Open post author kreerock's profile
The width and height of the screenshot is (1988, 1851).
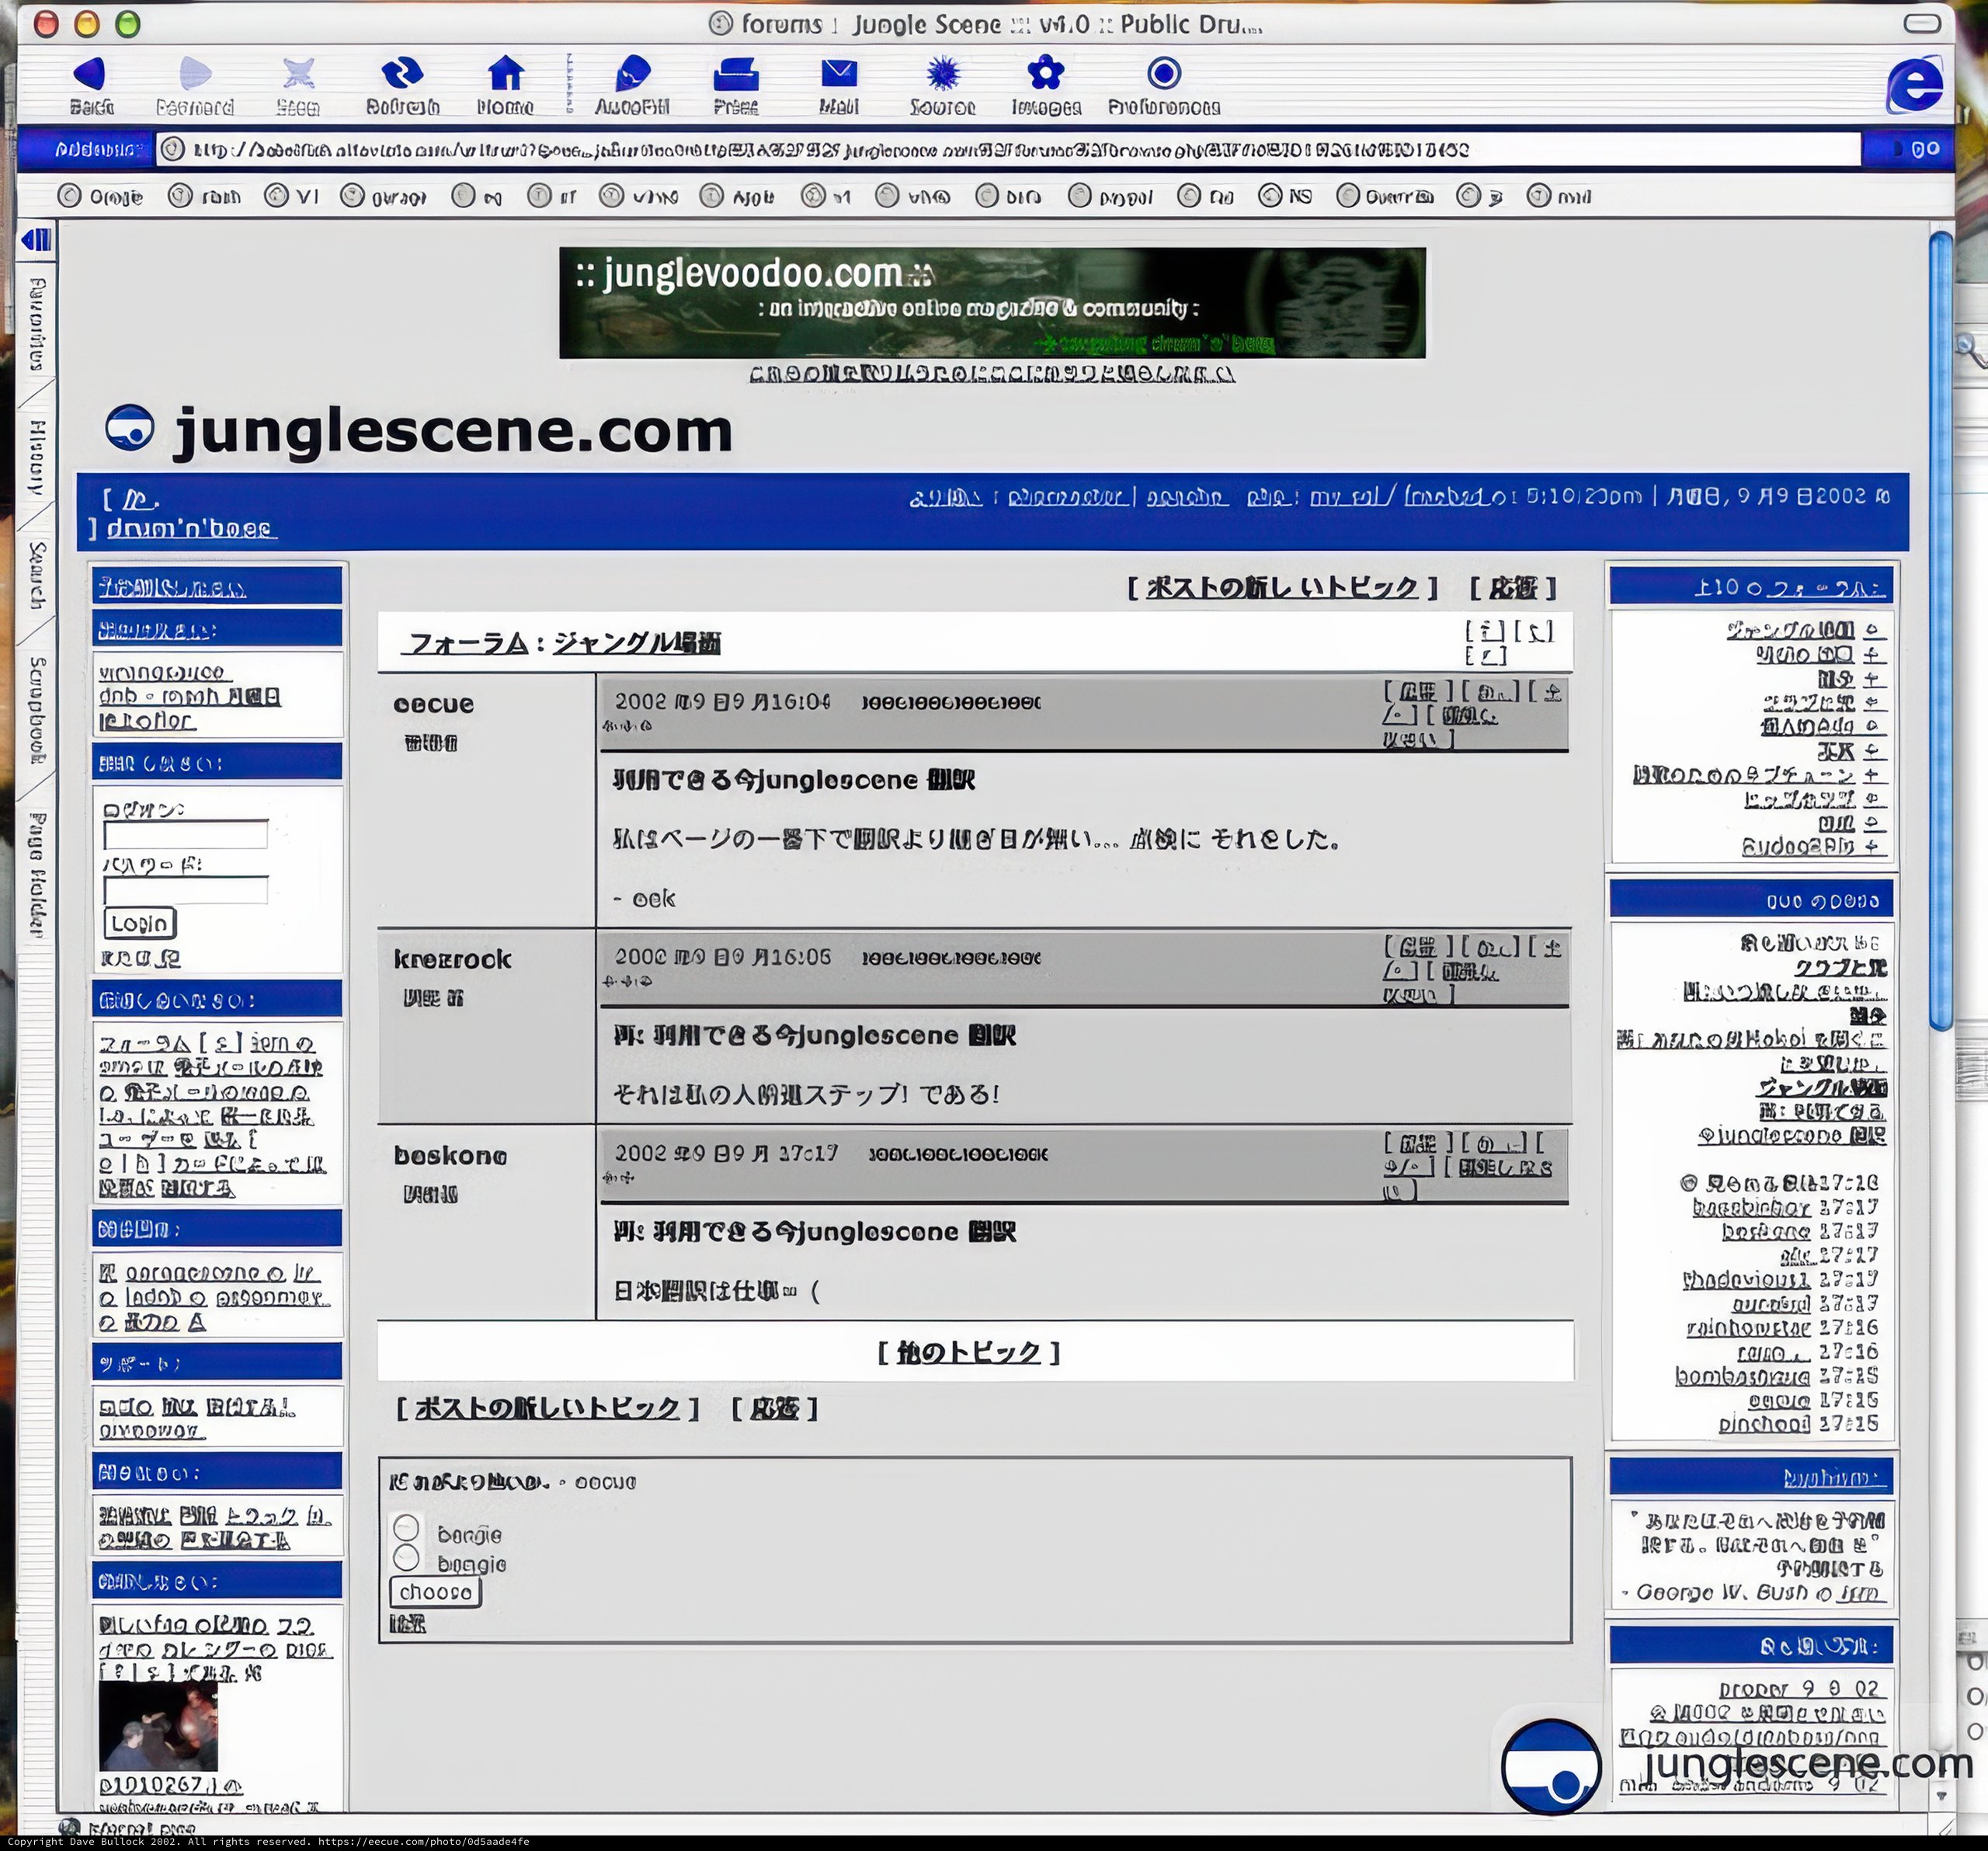(452, 959)
